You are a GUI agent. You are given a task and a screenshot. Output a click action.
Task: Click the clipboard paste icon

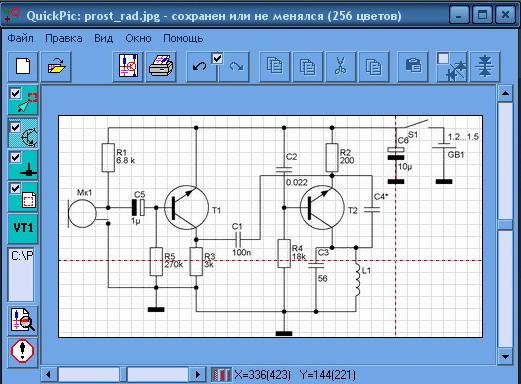(x=413, y=66)
